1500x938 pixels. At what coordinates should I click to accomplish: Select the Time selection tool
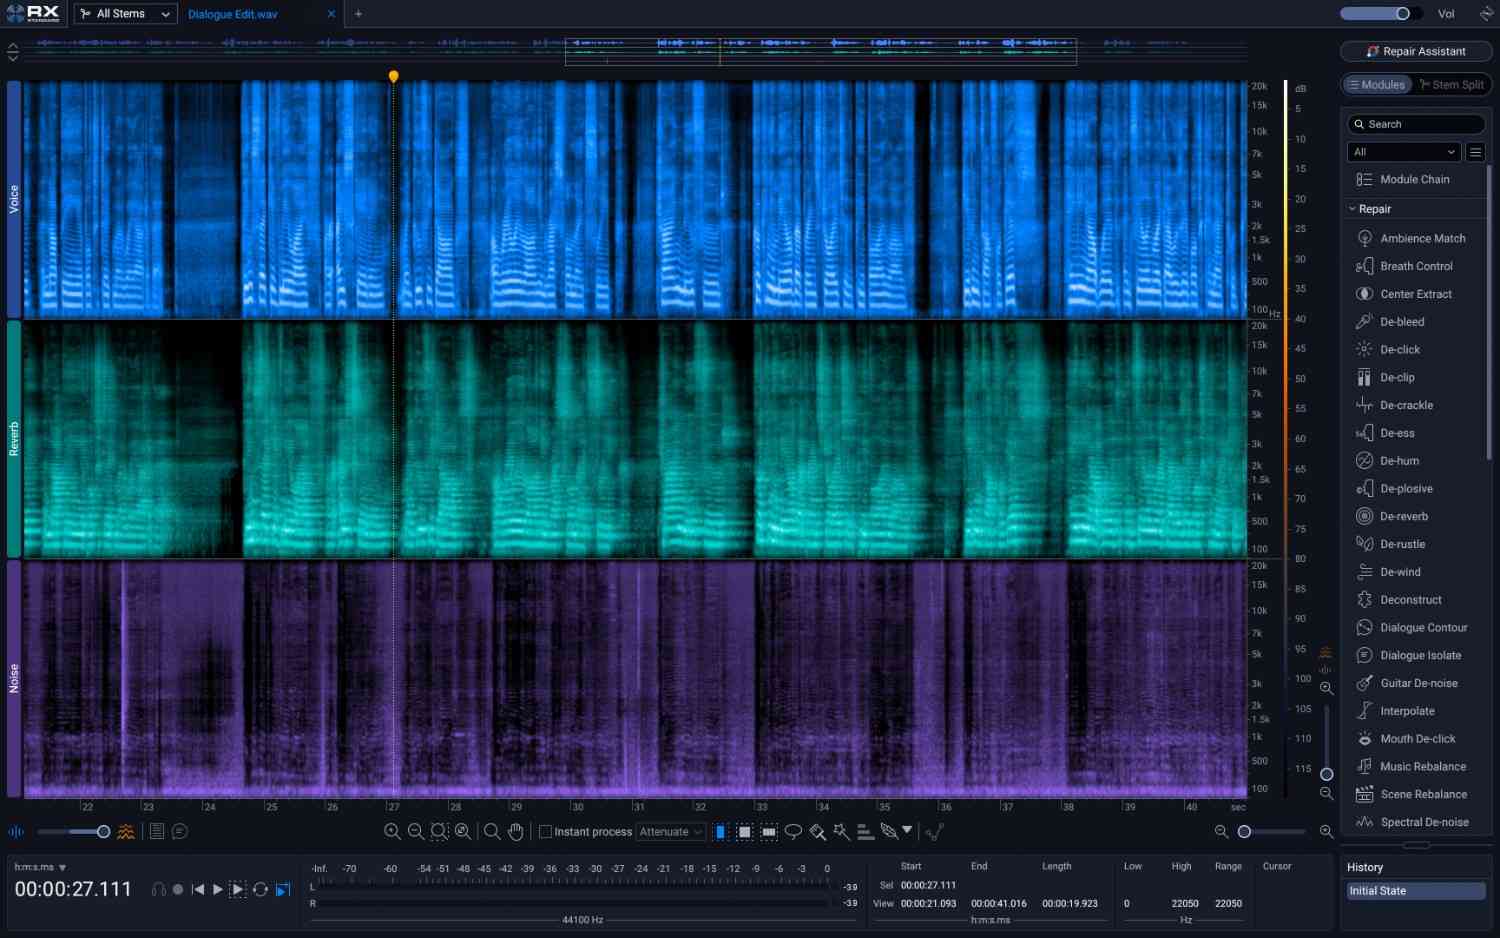coord(721,831)
